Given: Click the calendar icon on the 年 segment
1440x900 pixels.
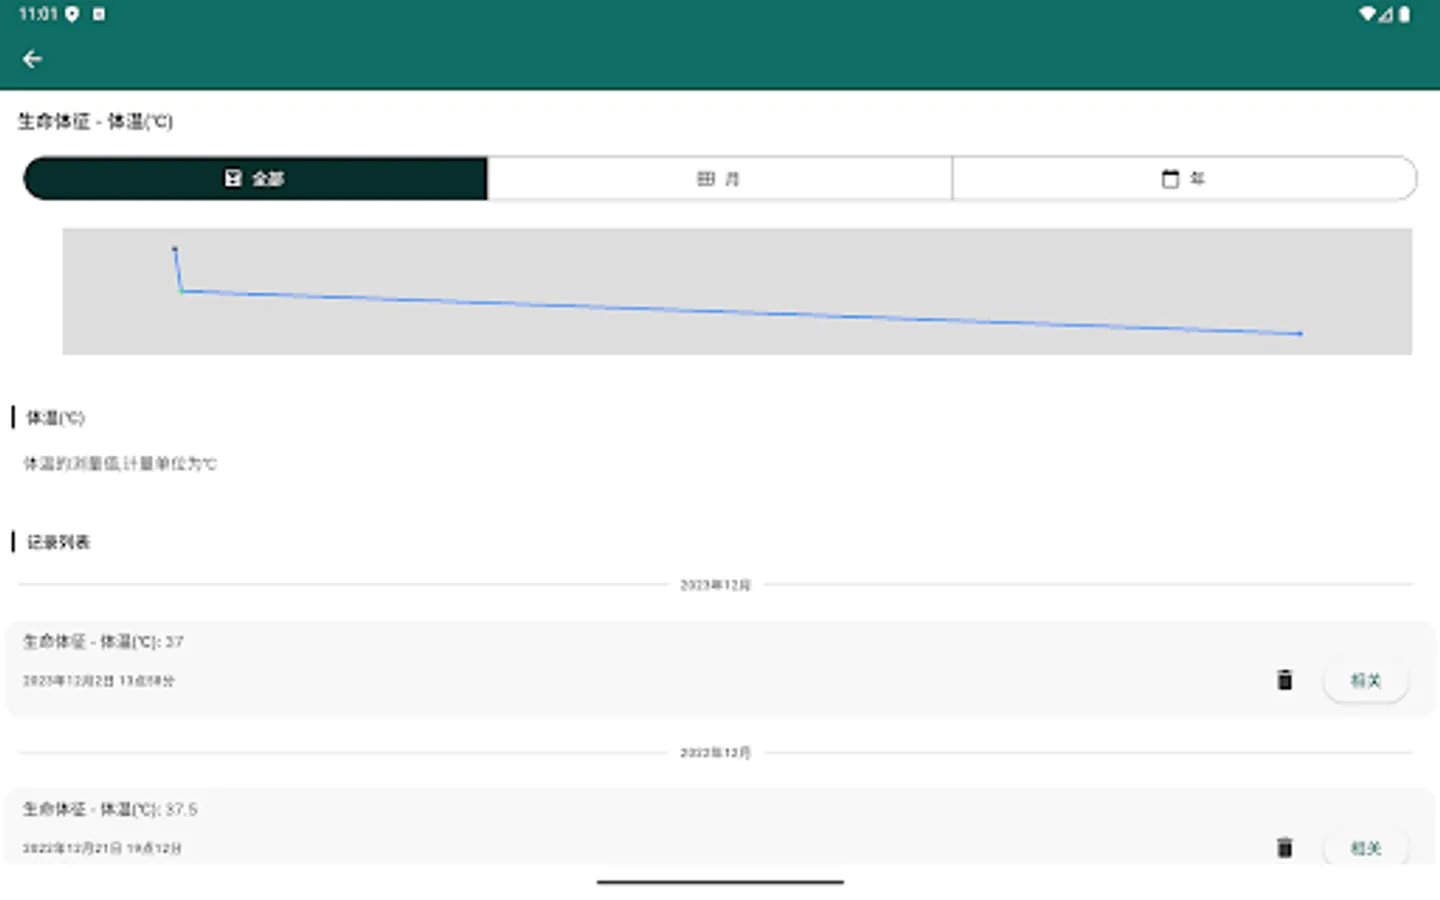Looking at the screenshot, I should (x=1168, y=178).
